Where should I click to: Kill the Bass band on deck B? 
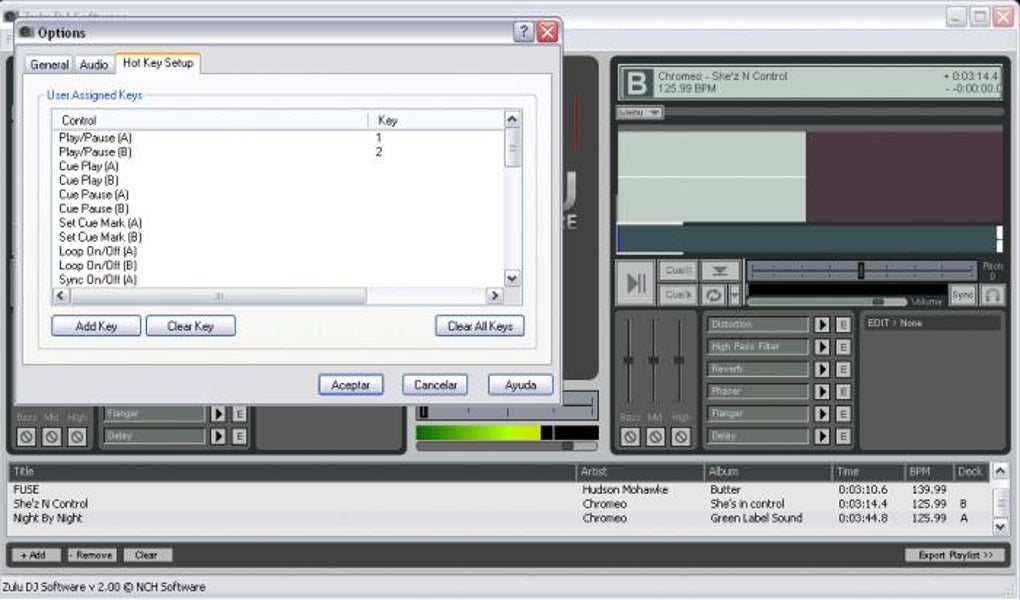pyautogui.click(x=630, y=437)
